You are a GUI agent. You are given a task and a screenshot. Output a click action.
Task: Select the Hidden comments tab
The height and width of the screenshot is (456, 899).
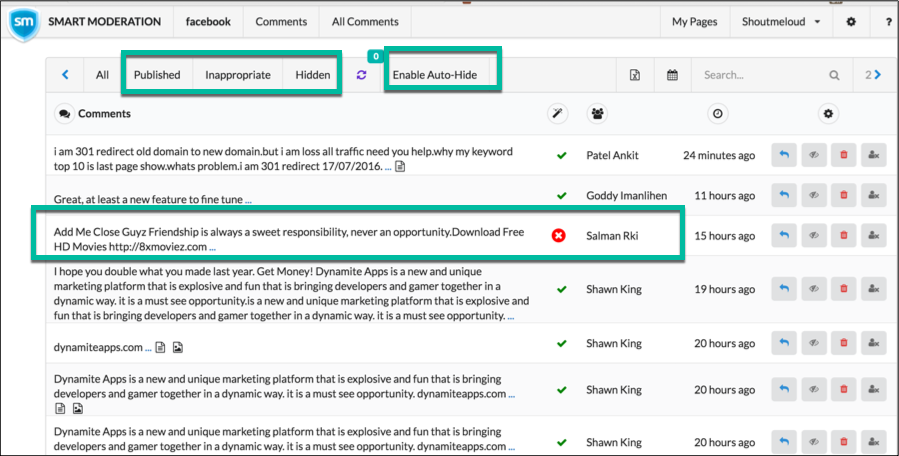(312, 75)
